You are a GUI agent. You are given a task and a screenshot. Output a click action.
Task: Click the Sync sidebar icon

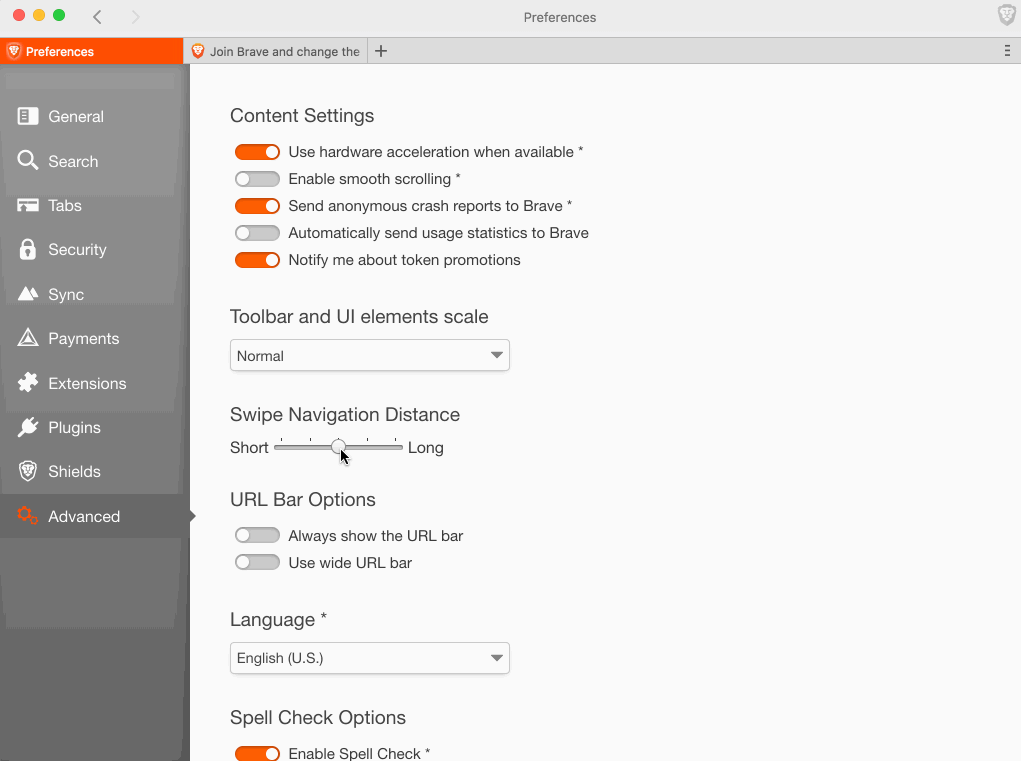point(27,294)
